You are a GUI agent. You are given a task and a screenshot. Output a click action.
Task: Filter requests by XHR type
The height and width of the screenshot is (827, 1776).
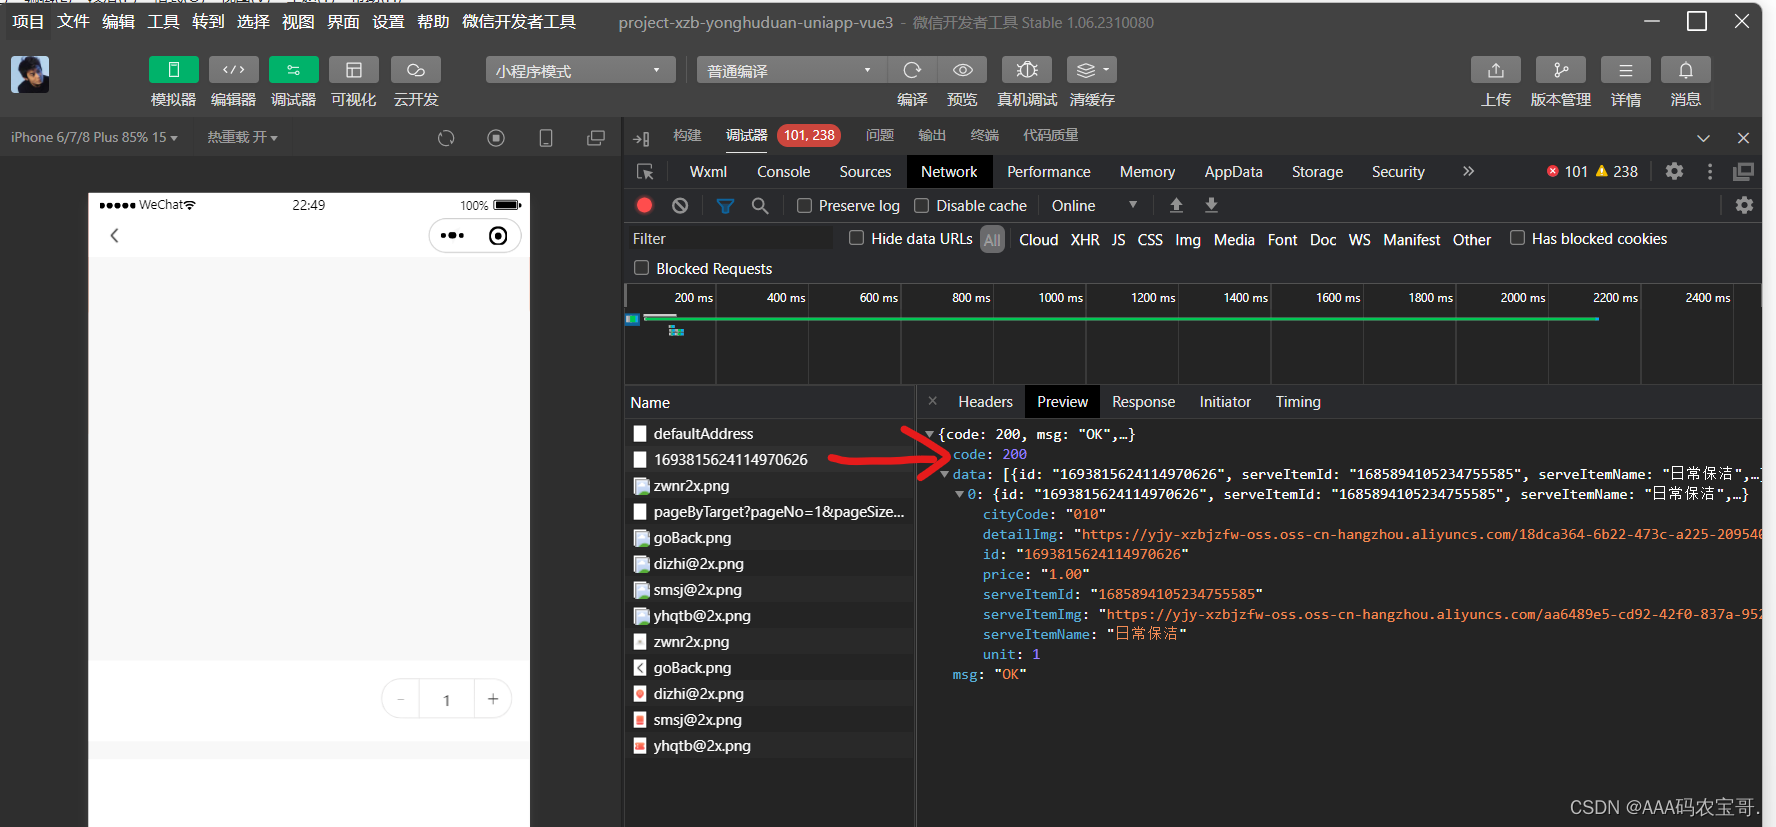pyautogui.click(x=1085, y=240)
